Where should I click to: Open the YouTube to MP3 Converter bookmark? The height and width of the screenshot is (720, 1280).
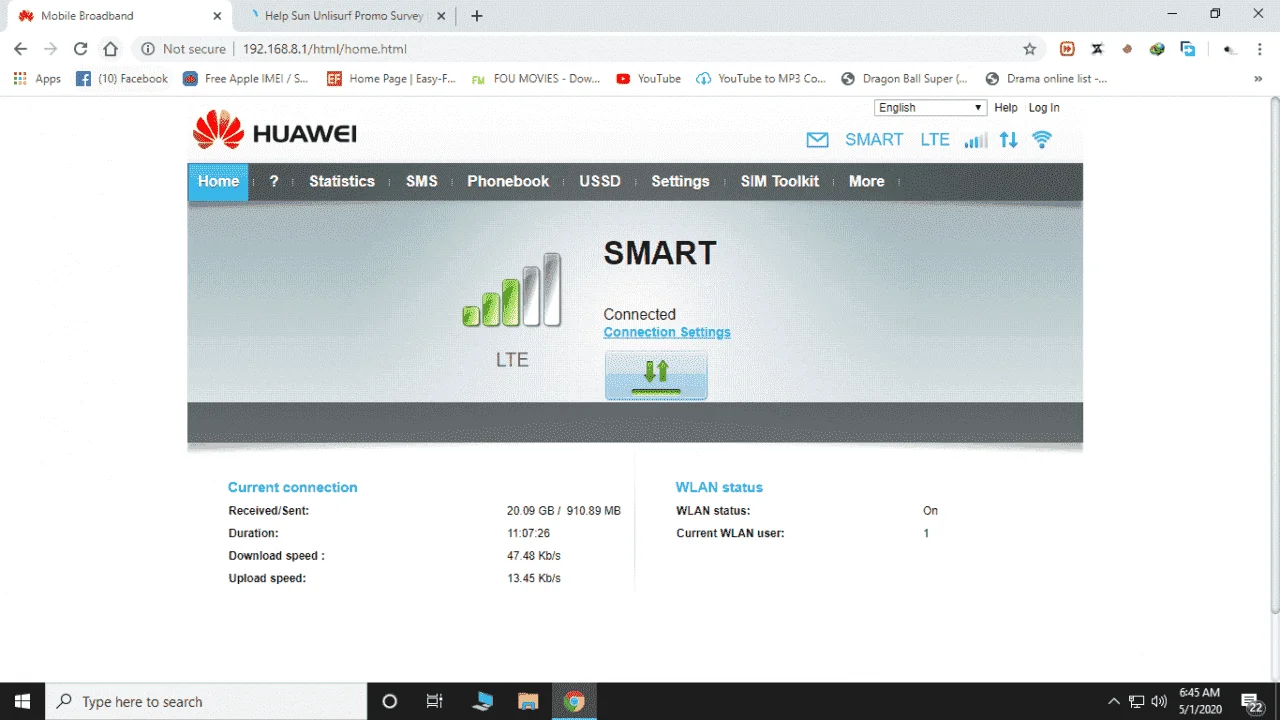click(x=761, y=79)
